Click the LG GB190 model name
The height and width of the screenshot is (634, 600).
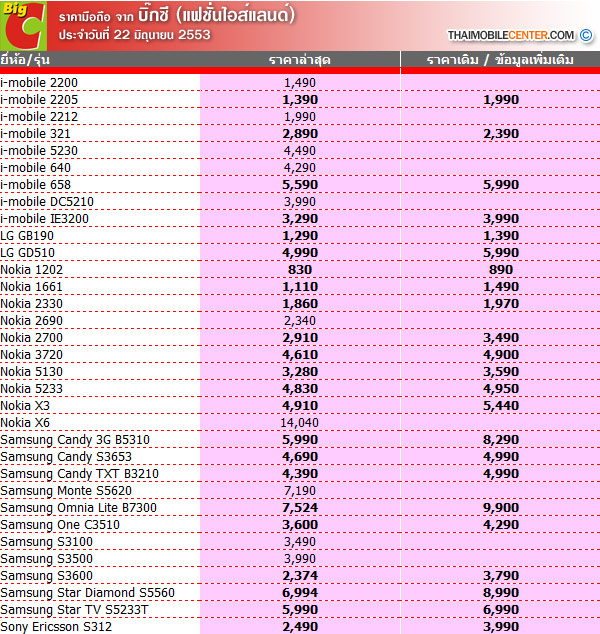(x=27, y=235)
